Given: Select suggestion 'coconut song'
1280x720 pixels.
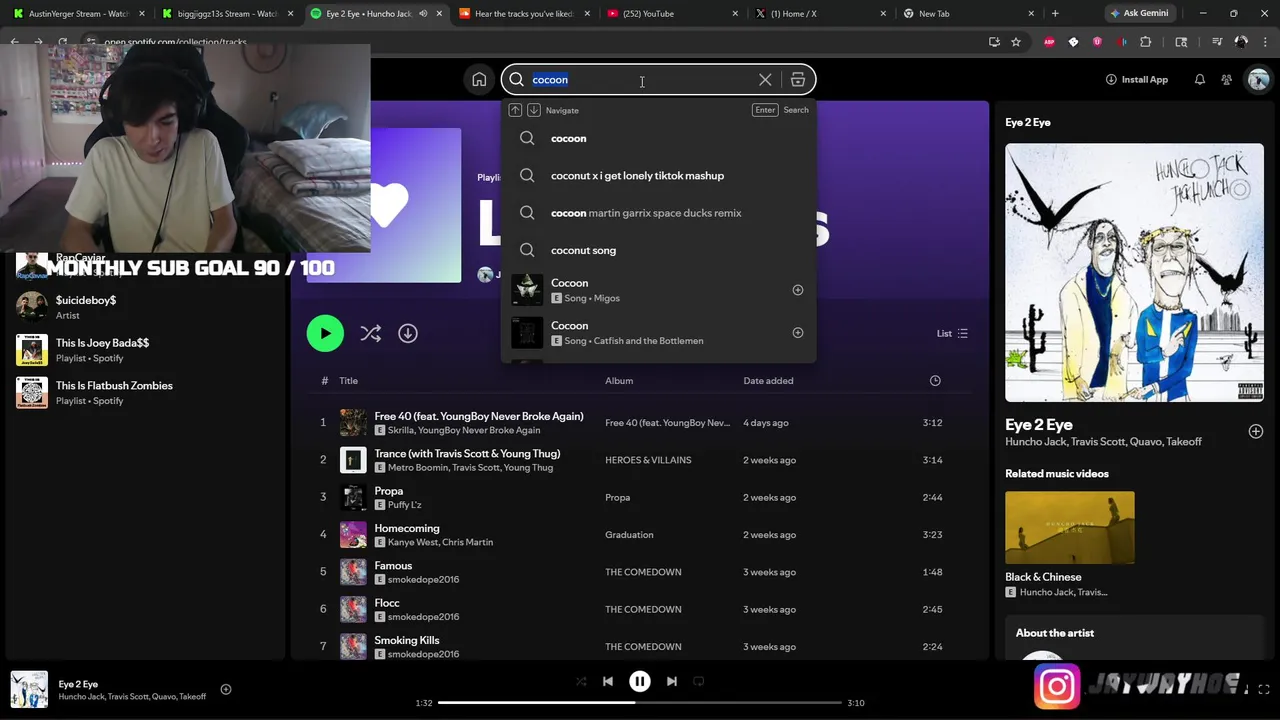Looking at the screenshot, I should point(658,250).
